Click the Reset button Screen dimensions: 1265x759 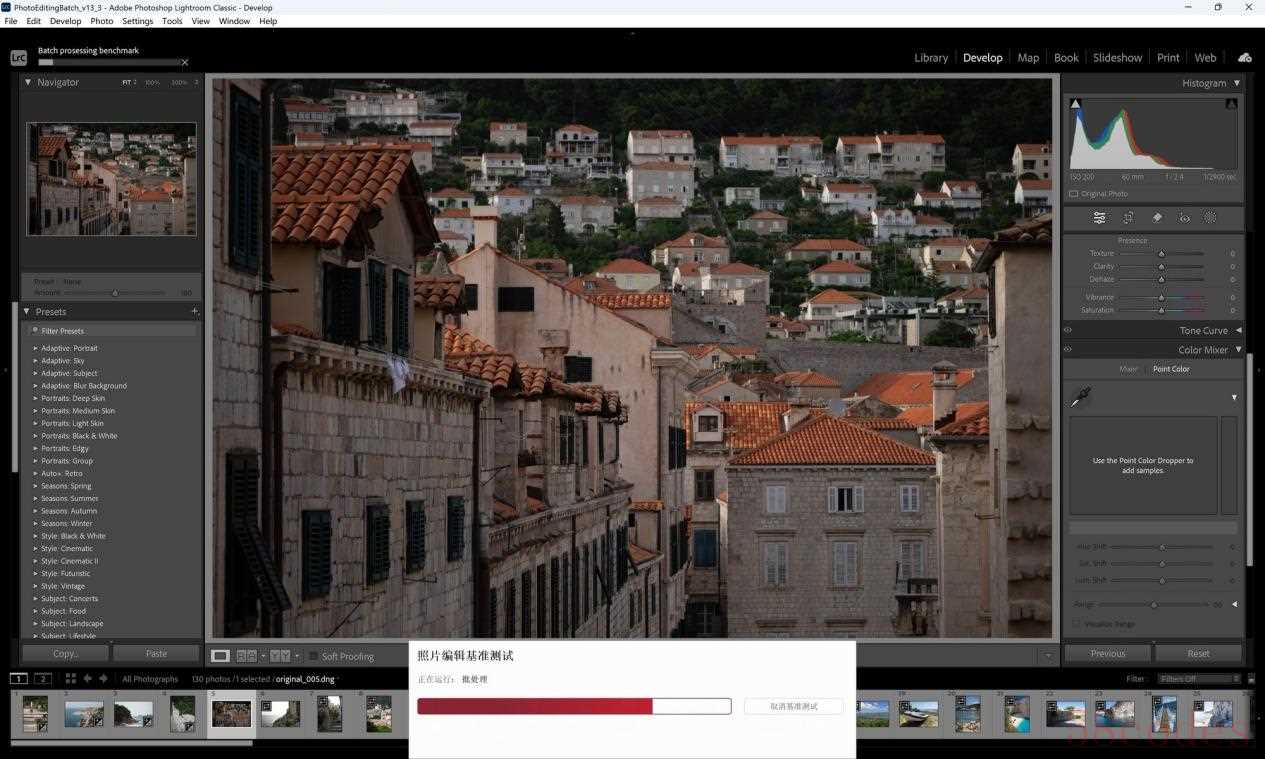coord(1198,653)
